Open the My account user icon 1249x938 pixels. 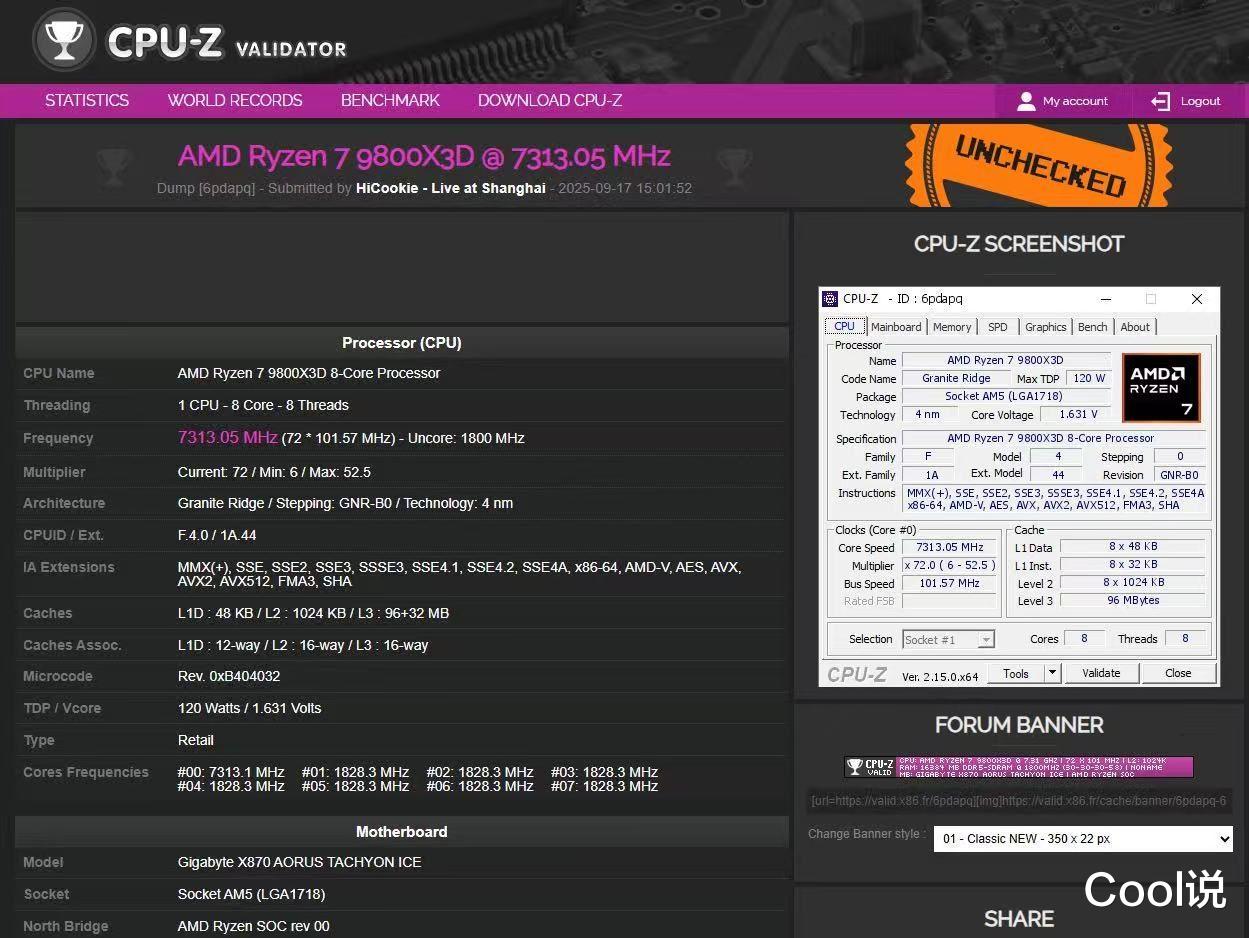[x=1026, y=101]
